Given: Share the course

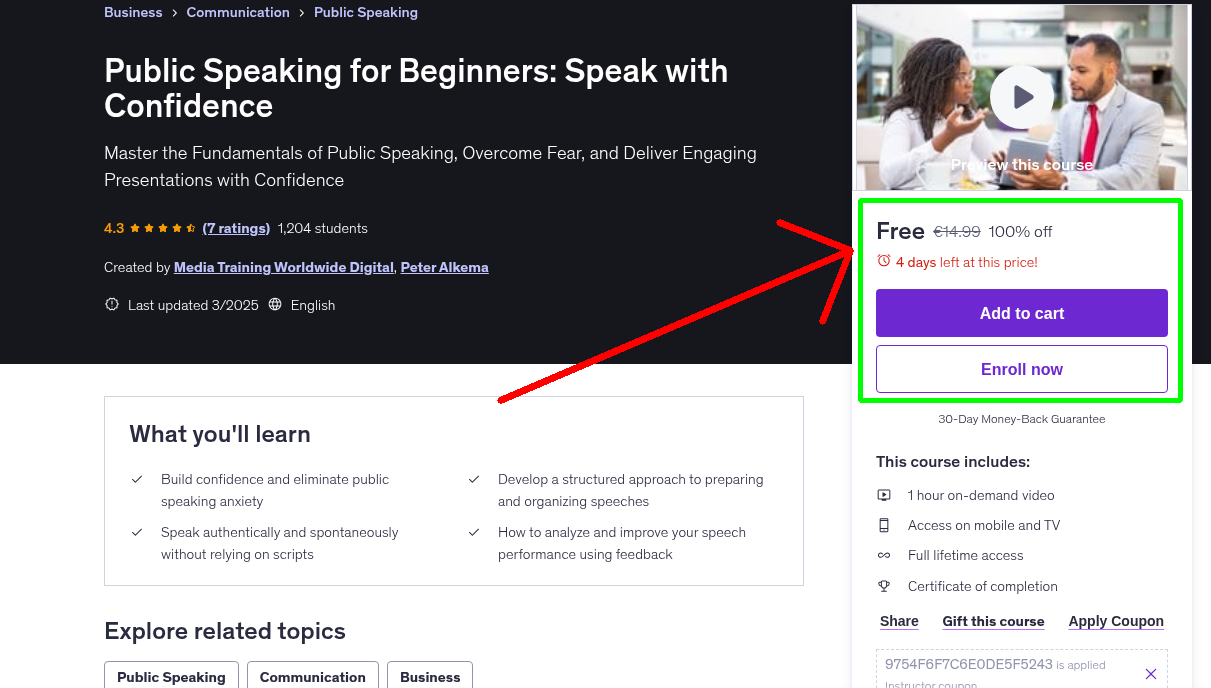Looking at the screenshot, I should [x=898, y=621].
